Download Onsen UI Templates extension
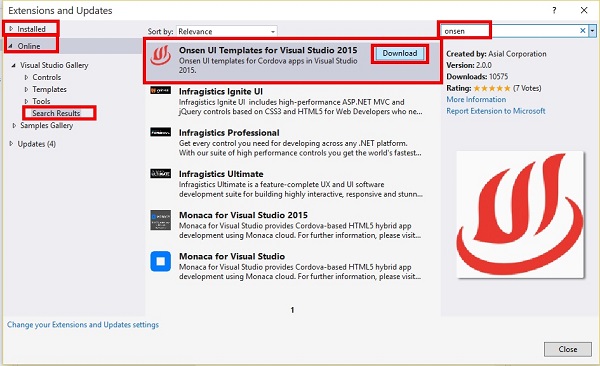This screenshot has height=366, width=600. point(400,53)
